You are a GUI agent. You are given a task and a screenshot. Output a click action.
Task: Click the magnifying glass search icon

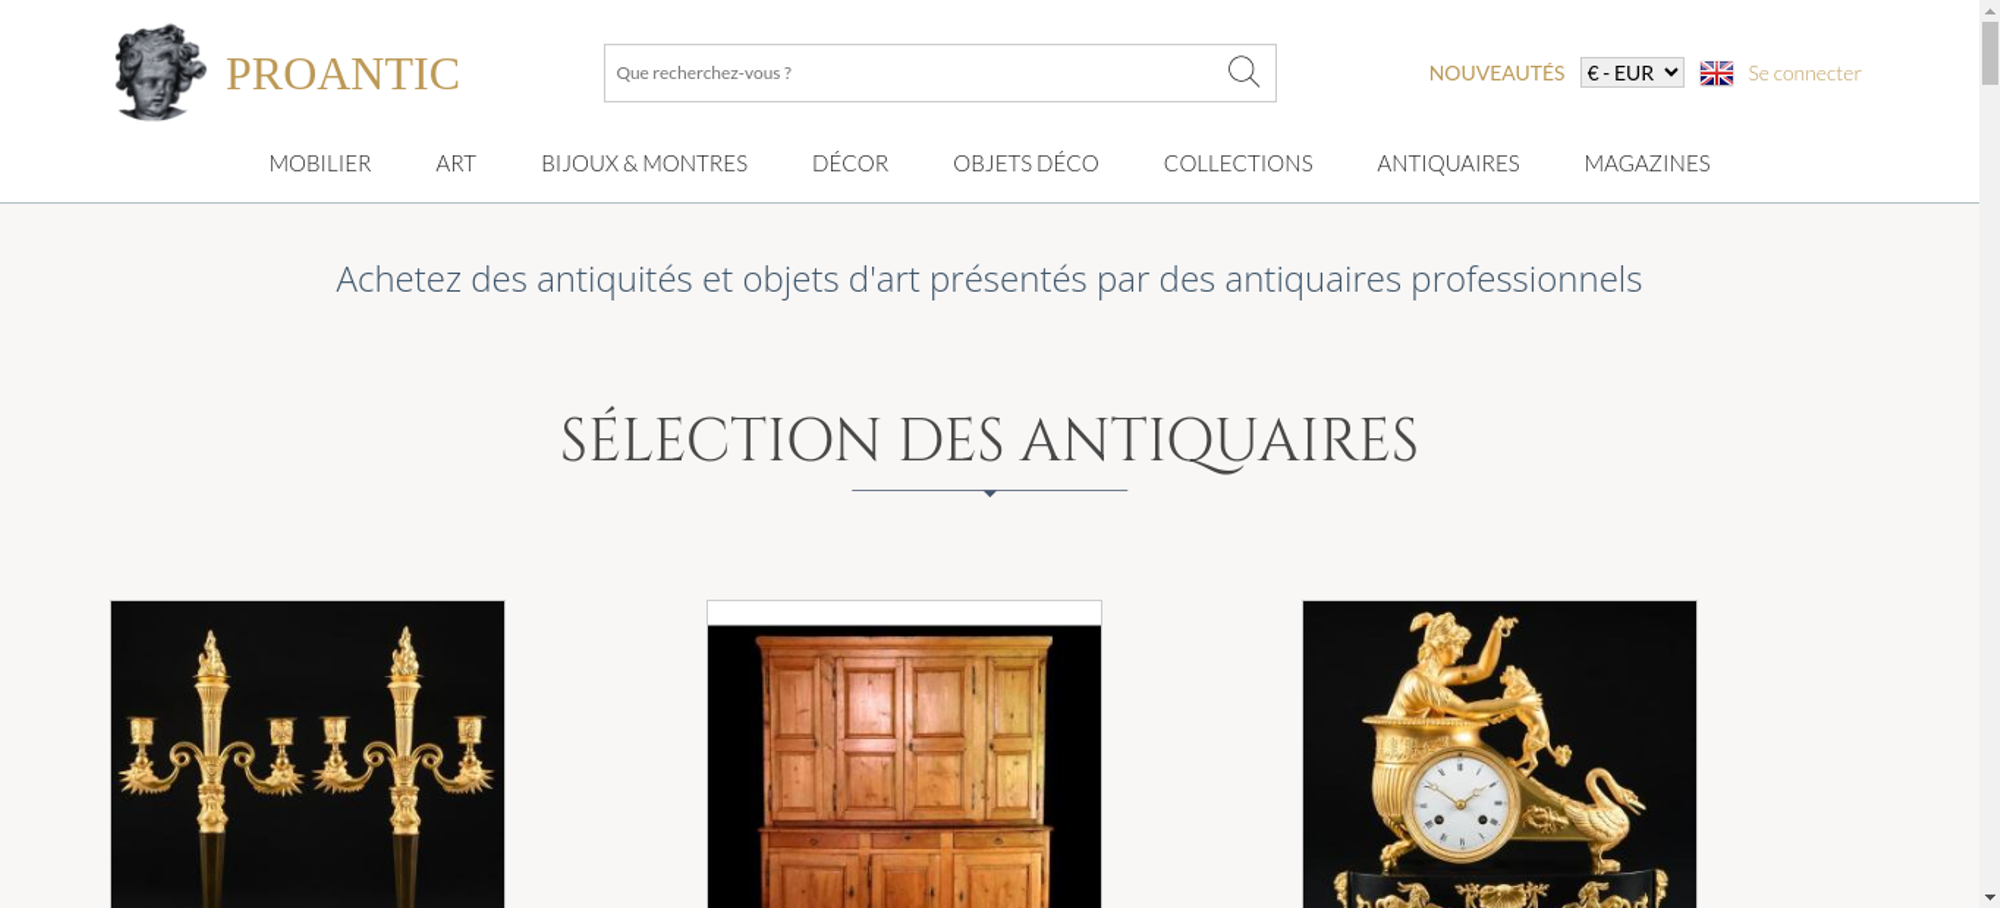1243,72
